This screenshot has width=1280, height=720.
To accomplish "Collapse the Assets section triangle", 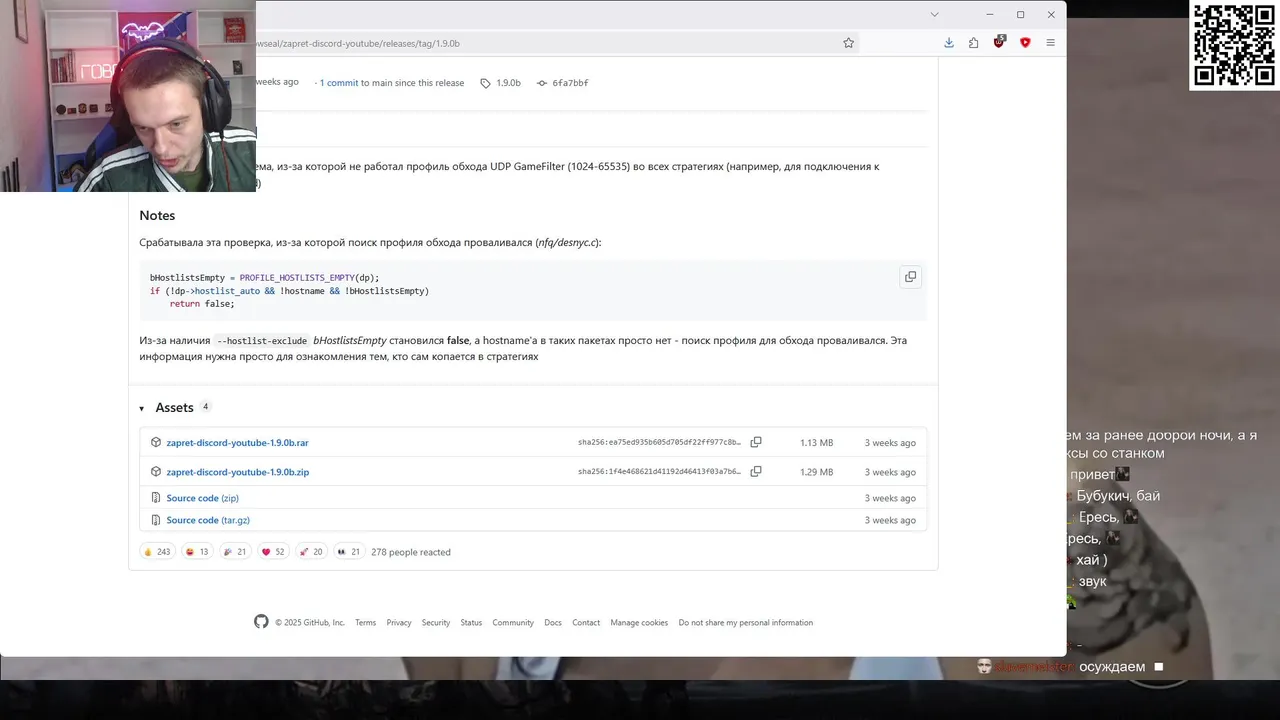I will (142, 408).
